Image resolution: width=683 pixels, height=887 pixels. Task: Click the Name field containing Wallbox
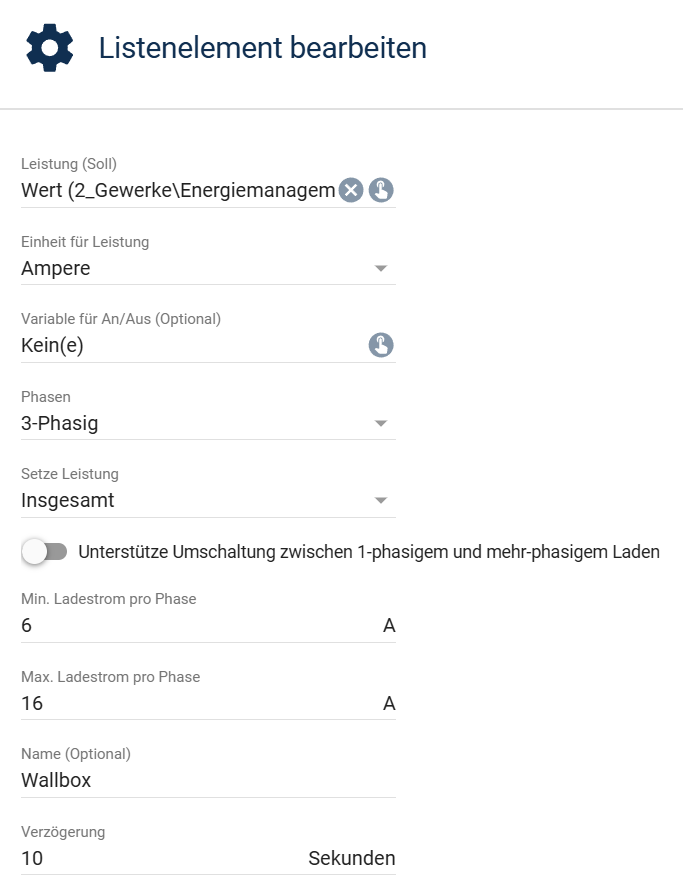tap(208, 781)
